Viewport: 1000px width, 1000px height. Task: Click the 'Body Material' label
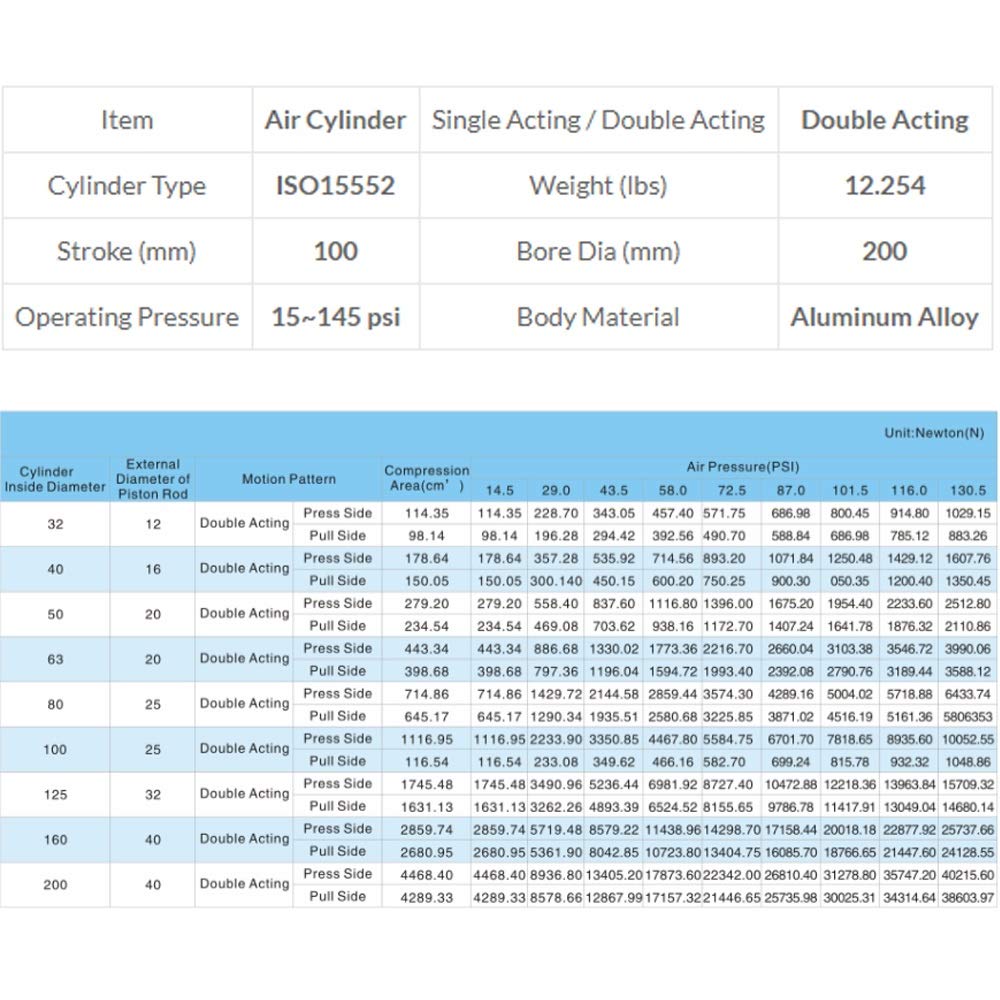tap(598, 317)
